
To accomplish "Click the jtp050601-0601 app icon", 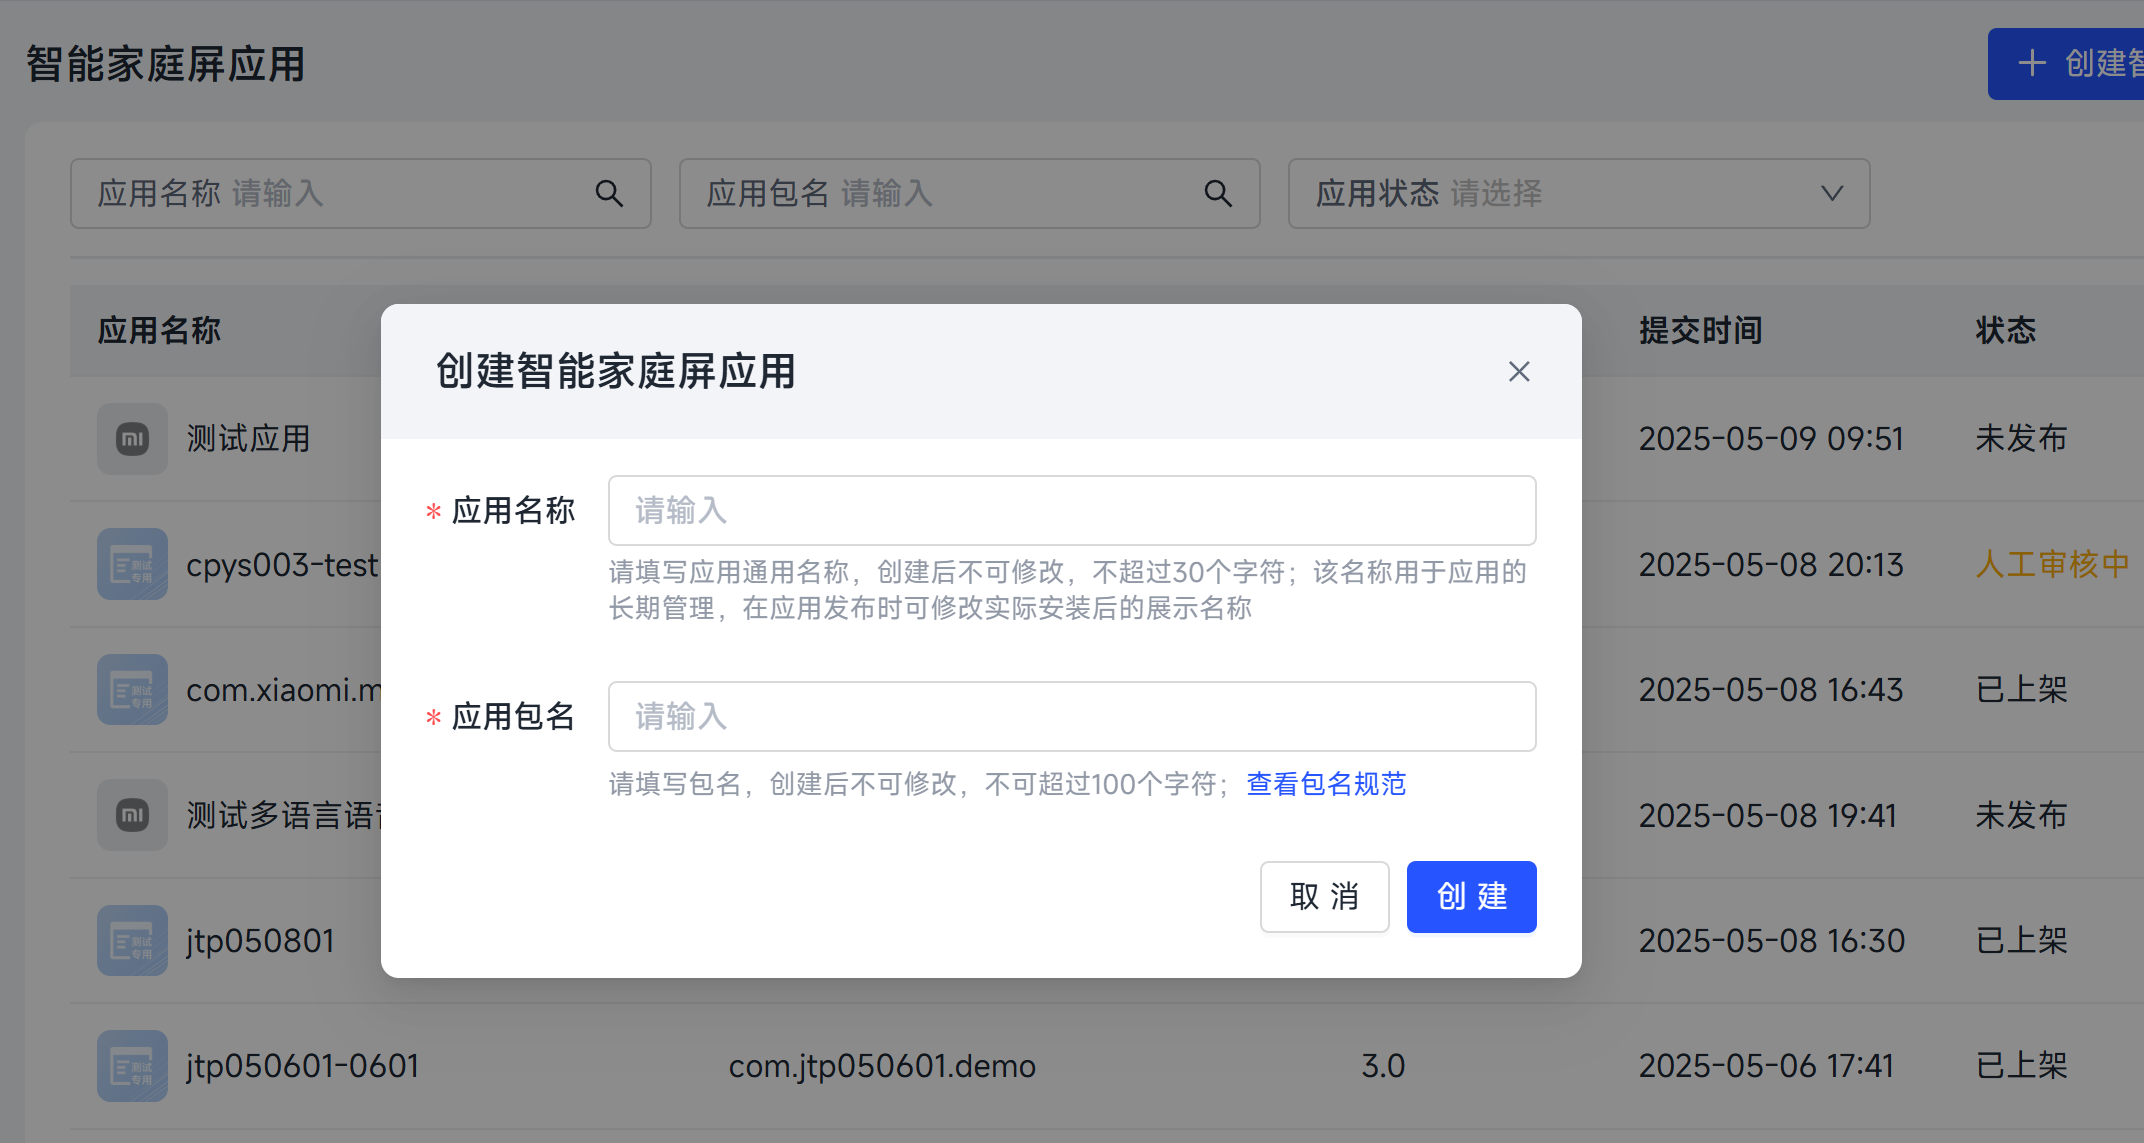I will pos(132,1066).
